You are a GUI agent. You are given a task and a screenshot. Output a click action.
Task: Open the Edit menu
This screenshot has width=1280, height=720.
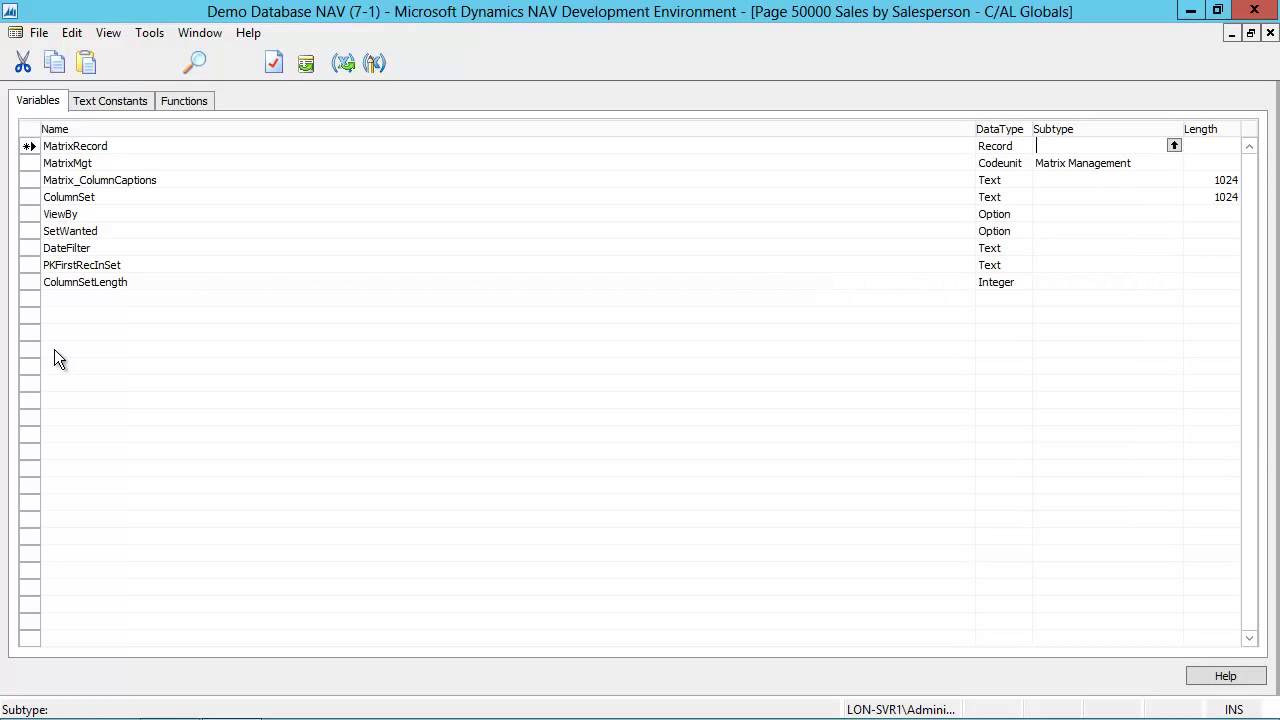click(x=72, y=33)
